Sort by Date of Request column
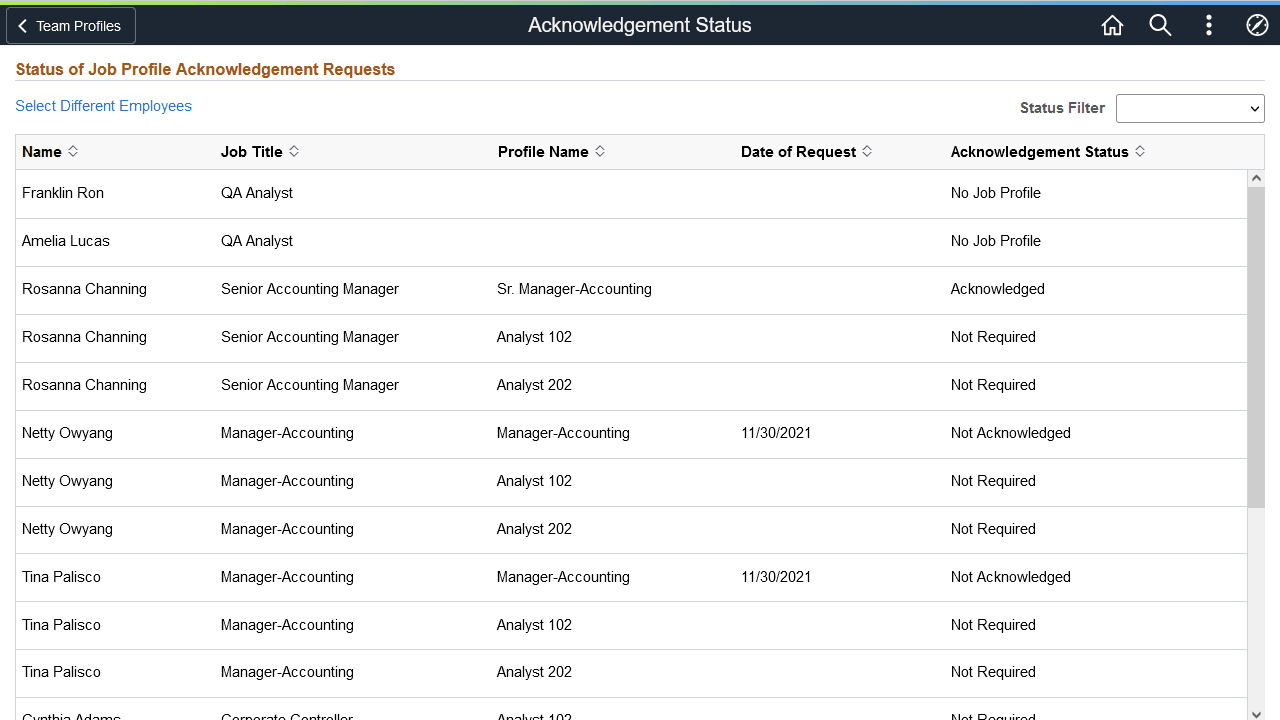Image resolution: width=1280 pixels, height=720 pixels. pyautogui.click(x=867, y=151)
